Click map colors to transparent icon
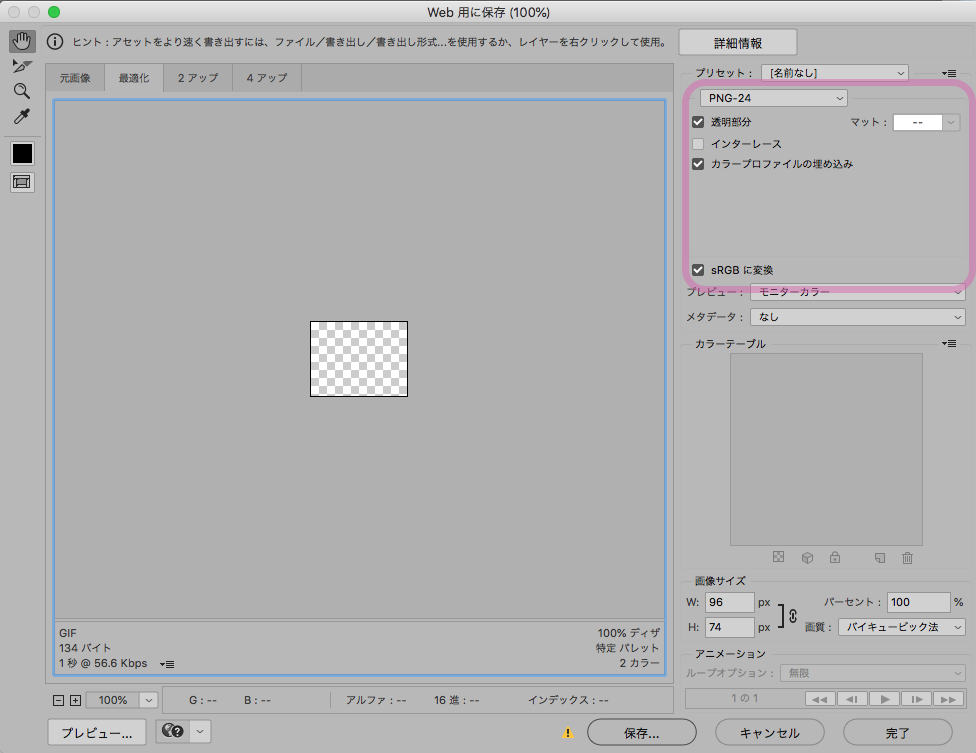 pos(779,557)
